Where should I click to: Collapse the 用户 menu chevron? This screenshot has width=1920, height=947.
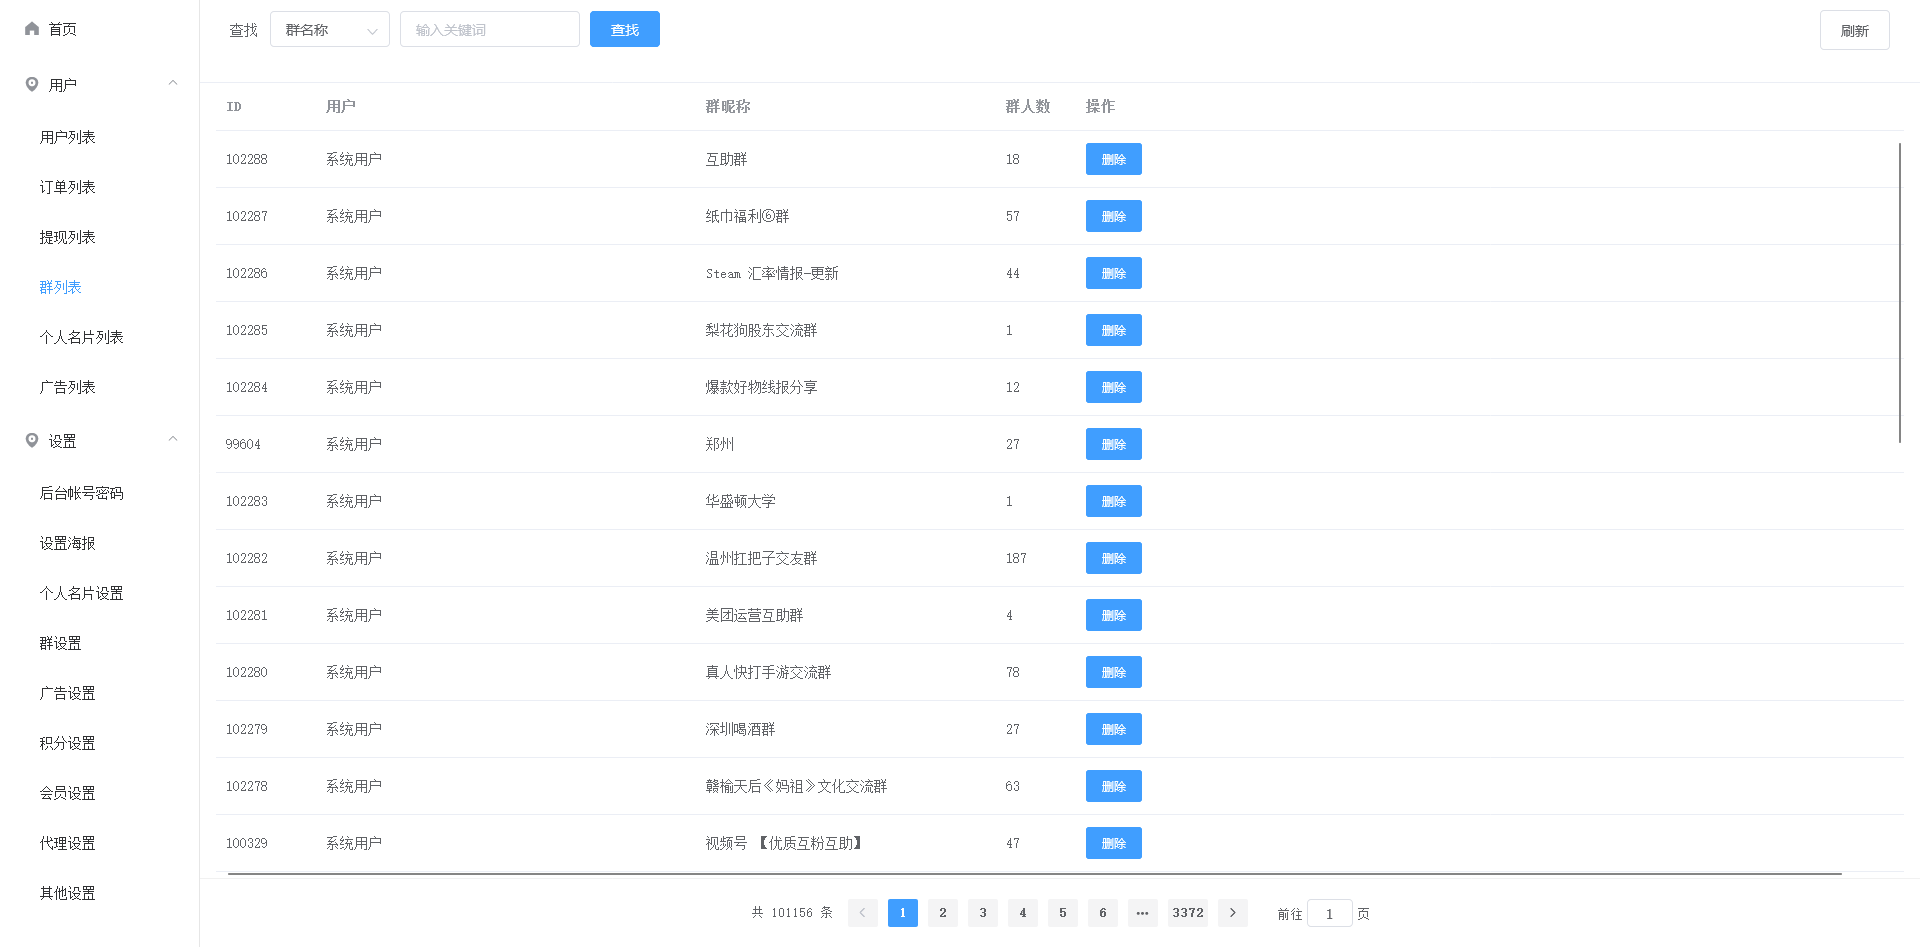[x=173, y=84]
